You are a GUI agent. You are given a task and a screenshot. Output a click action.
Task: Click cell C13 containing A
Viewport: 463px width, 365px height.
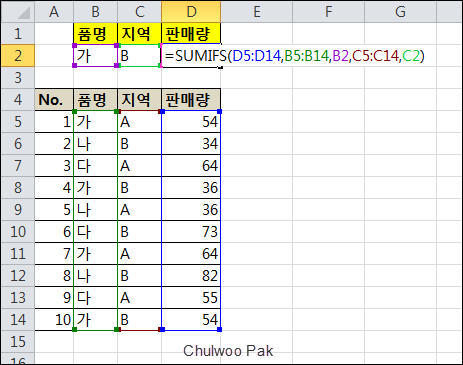[139, 298]
